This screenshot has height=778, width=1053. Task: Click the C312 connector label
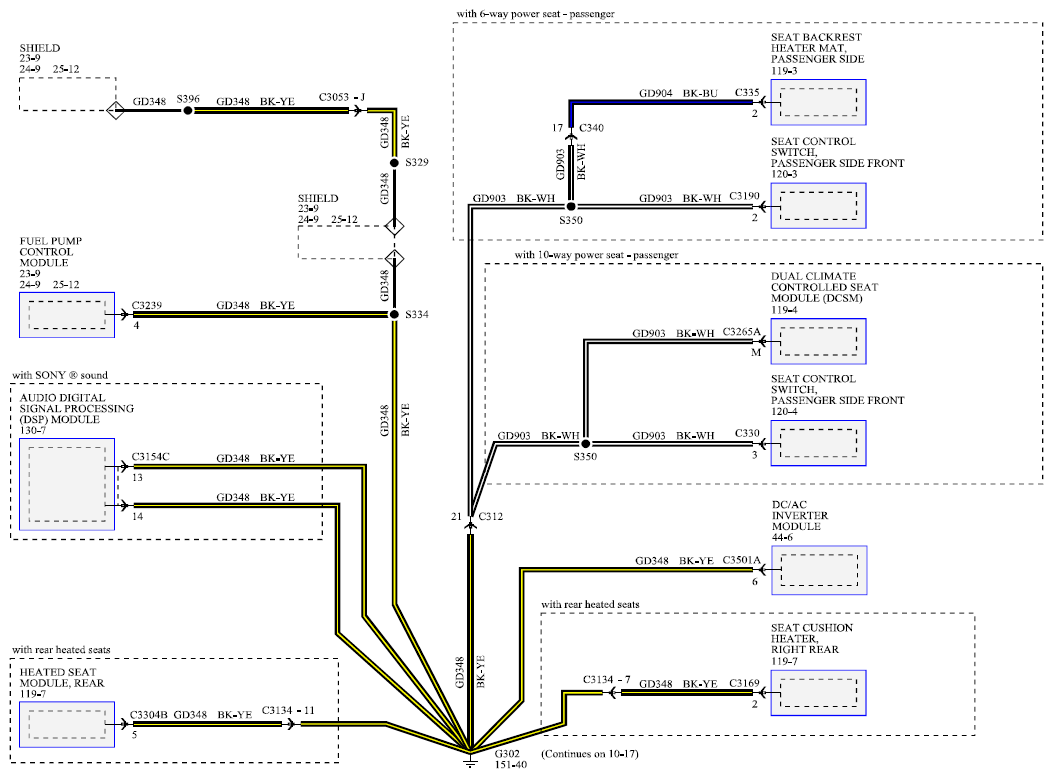[x=490, y=516]
